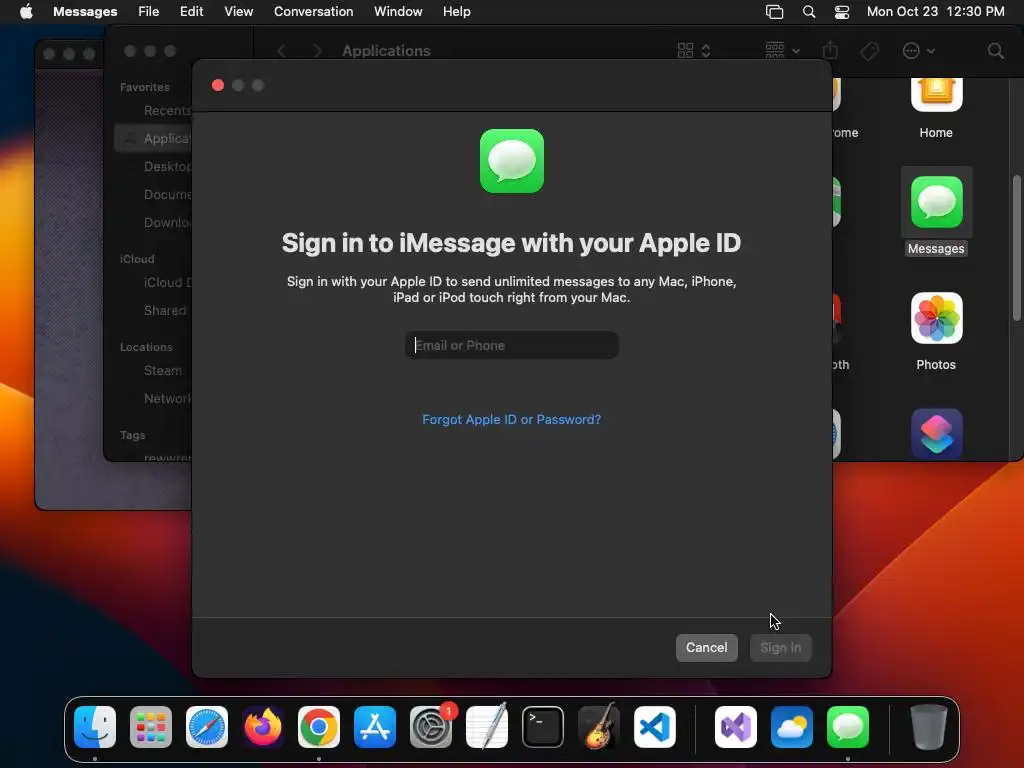Open the Finder group-by dropdown
The width and height of the screenshot is (1024, 768).
point(782,50)
